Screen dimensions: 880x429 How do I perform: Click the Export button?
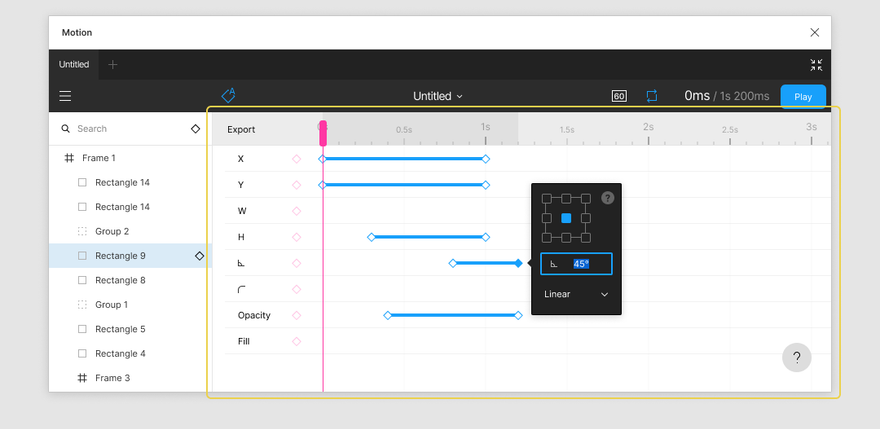241,129
